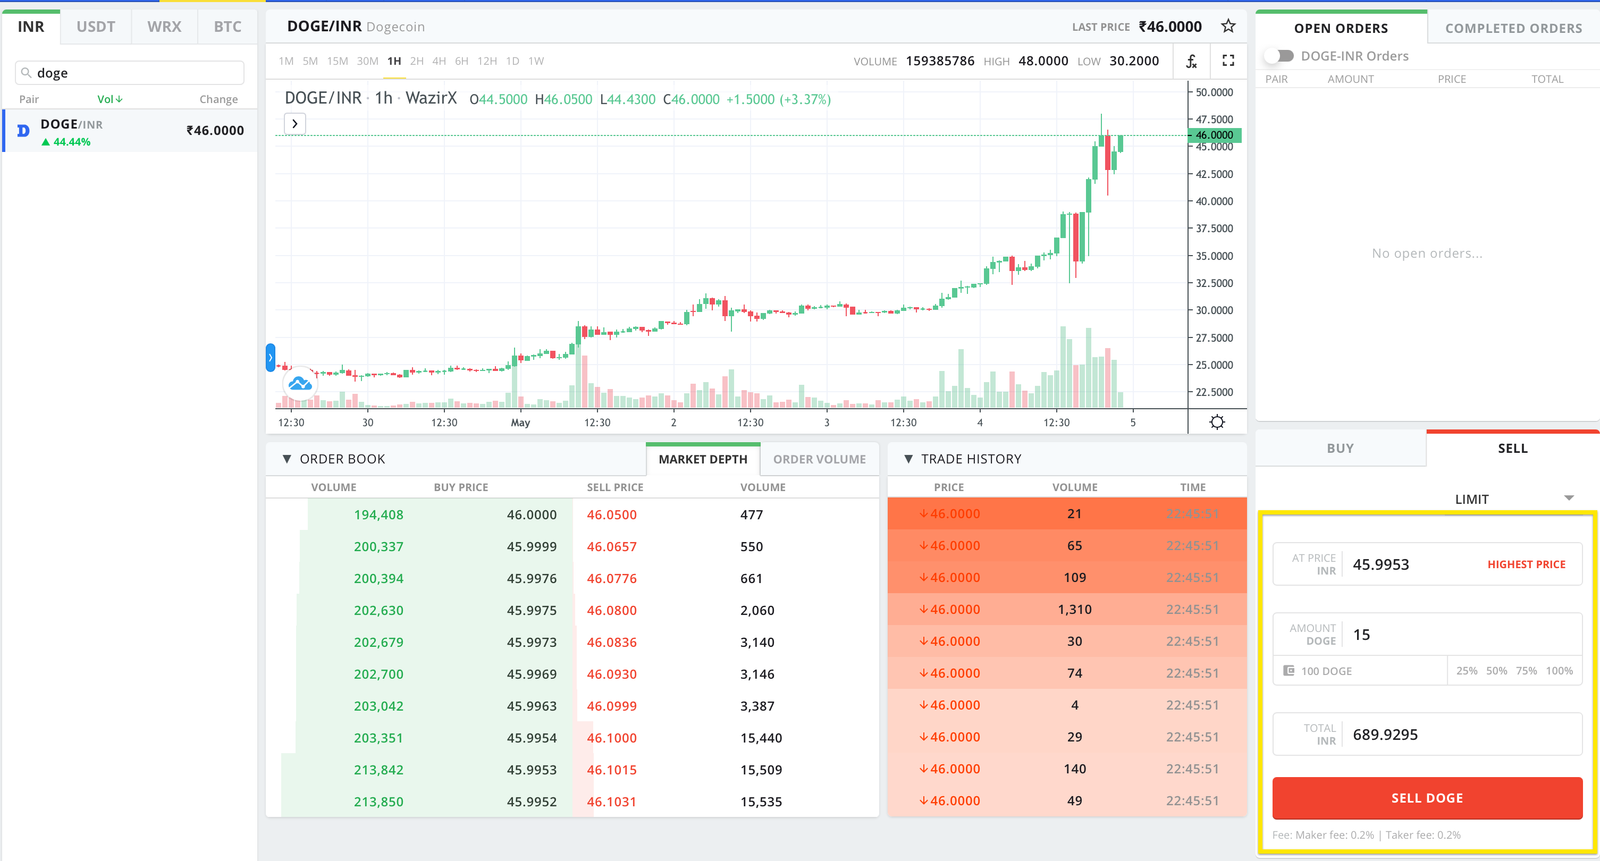1600x861 pixels.
Task: Switch to the COMPLETED ORDERS tab
Action: [1513, 28]
